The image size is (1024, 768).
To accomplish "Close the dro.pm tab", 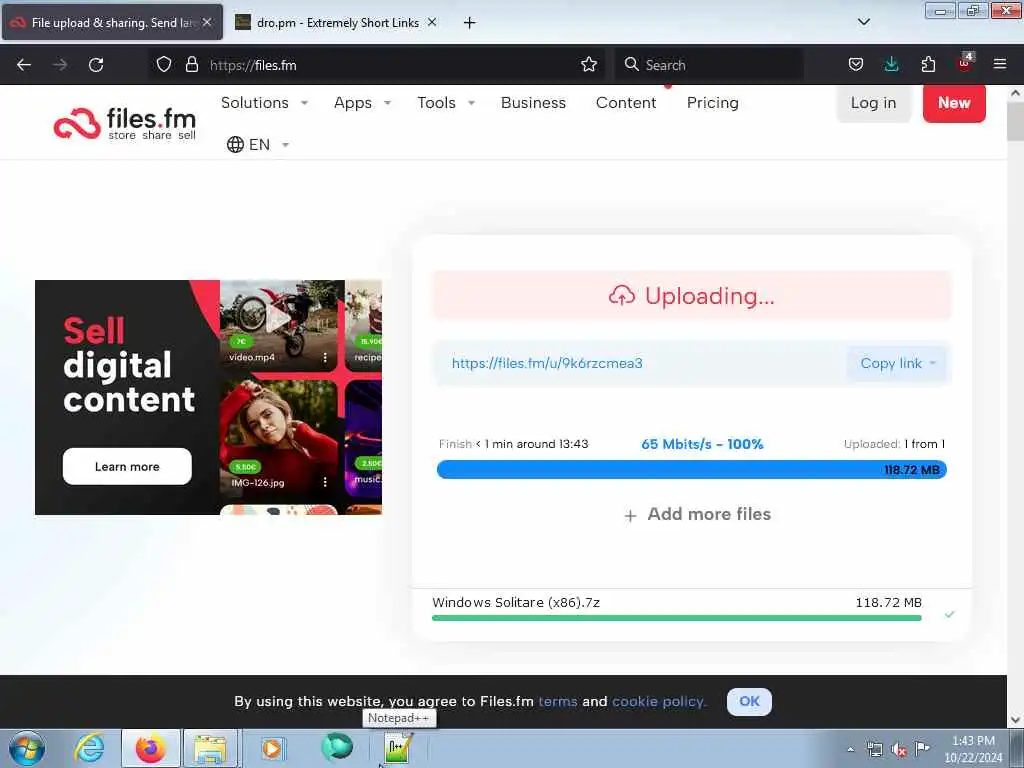I will tap(432, 22).
